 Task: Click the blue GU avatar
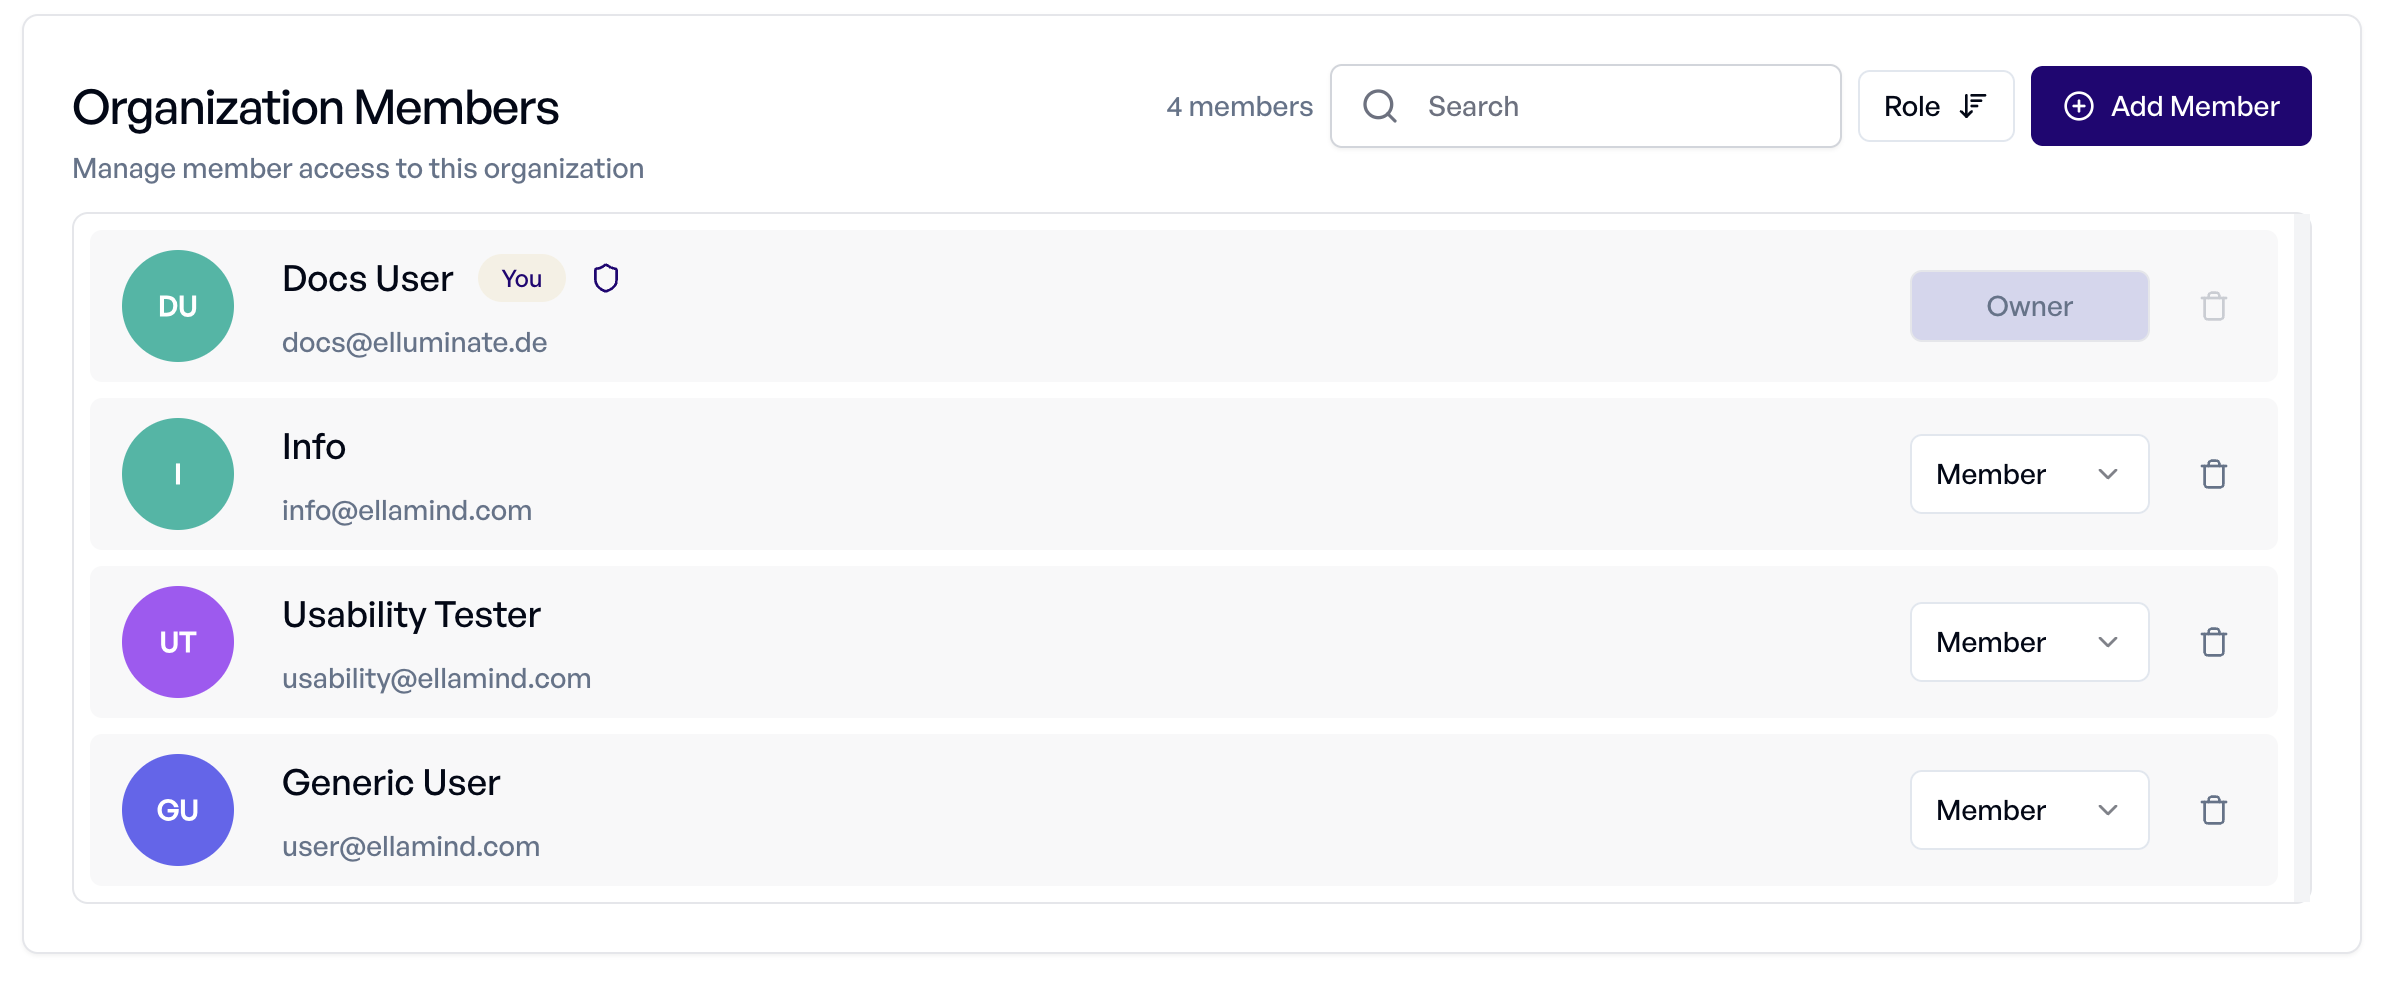point(178,810)
